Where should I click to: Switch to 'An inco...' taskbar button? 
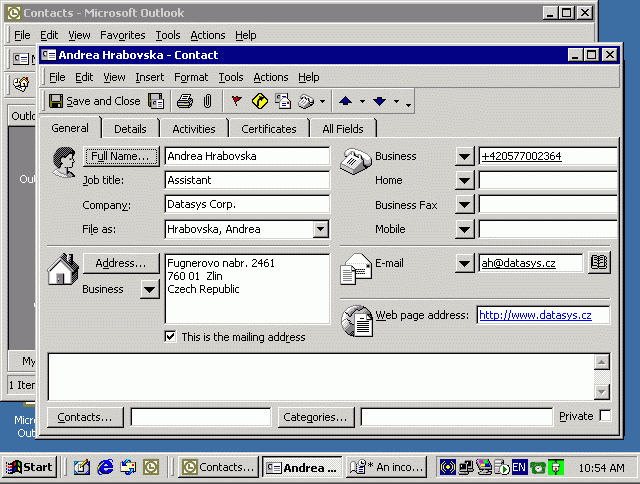(387, 467)
